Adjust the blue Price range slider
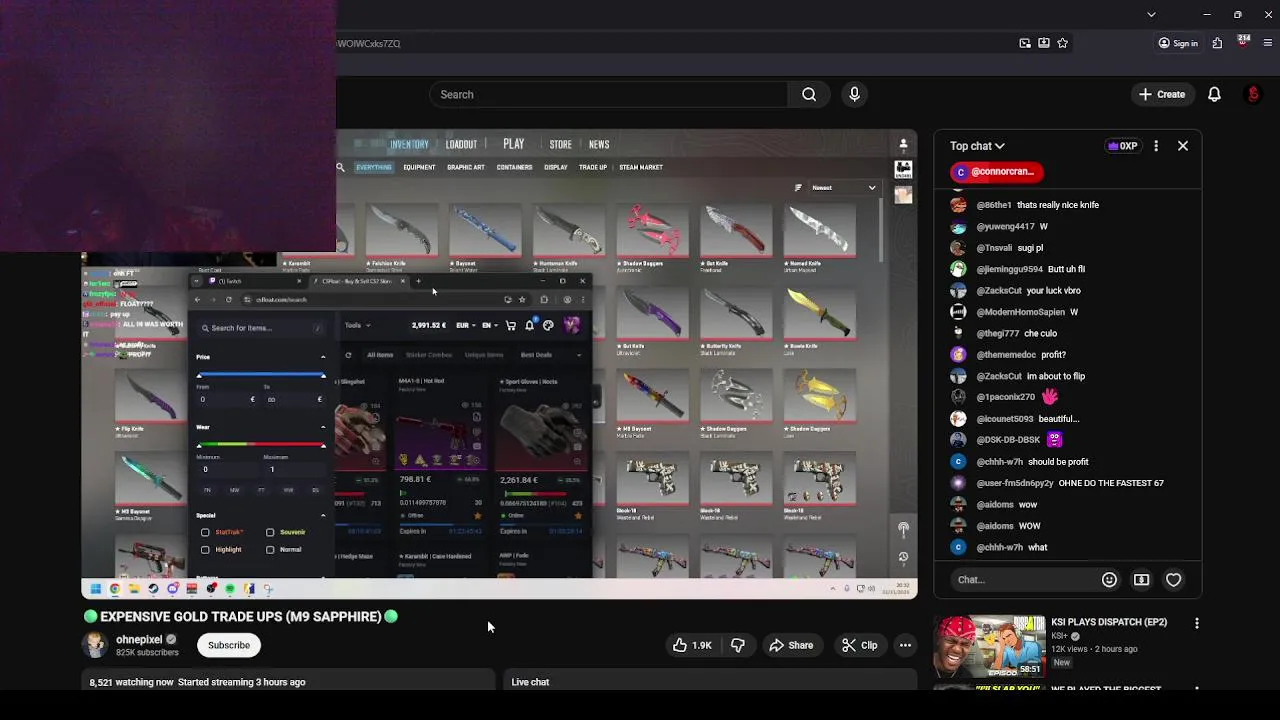The image size is (1280, 720). [x=261, y=376]
